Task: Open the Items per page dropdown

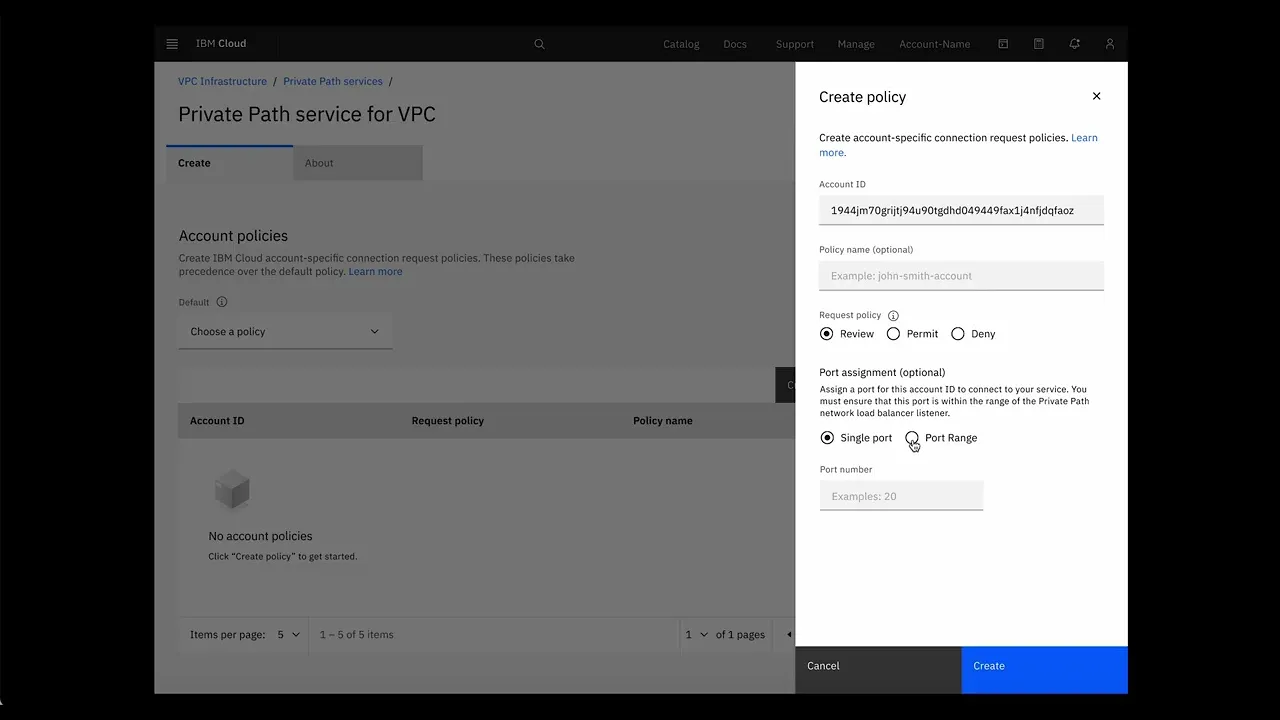Action: pyautogui.click(x=288, y=635)
